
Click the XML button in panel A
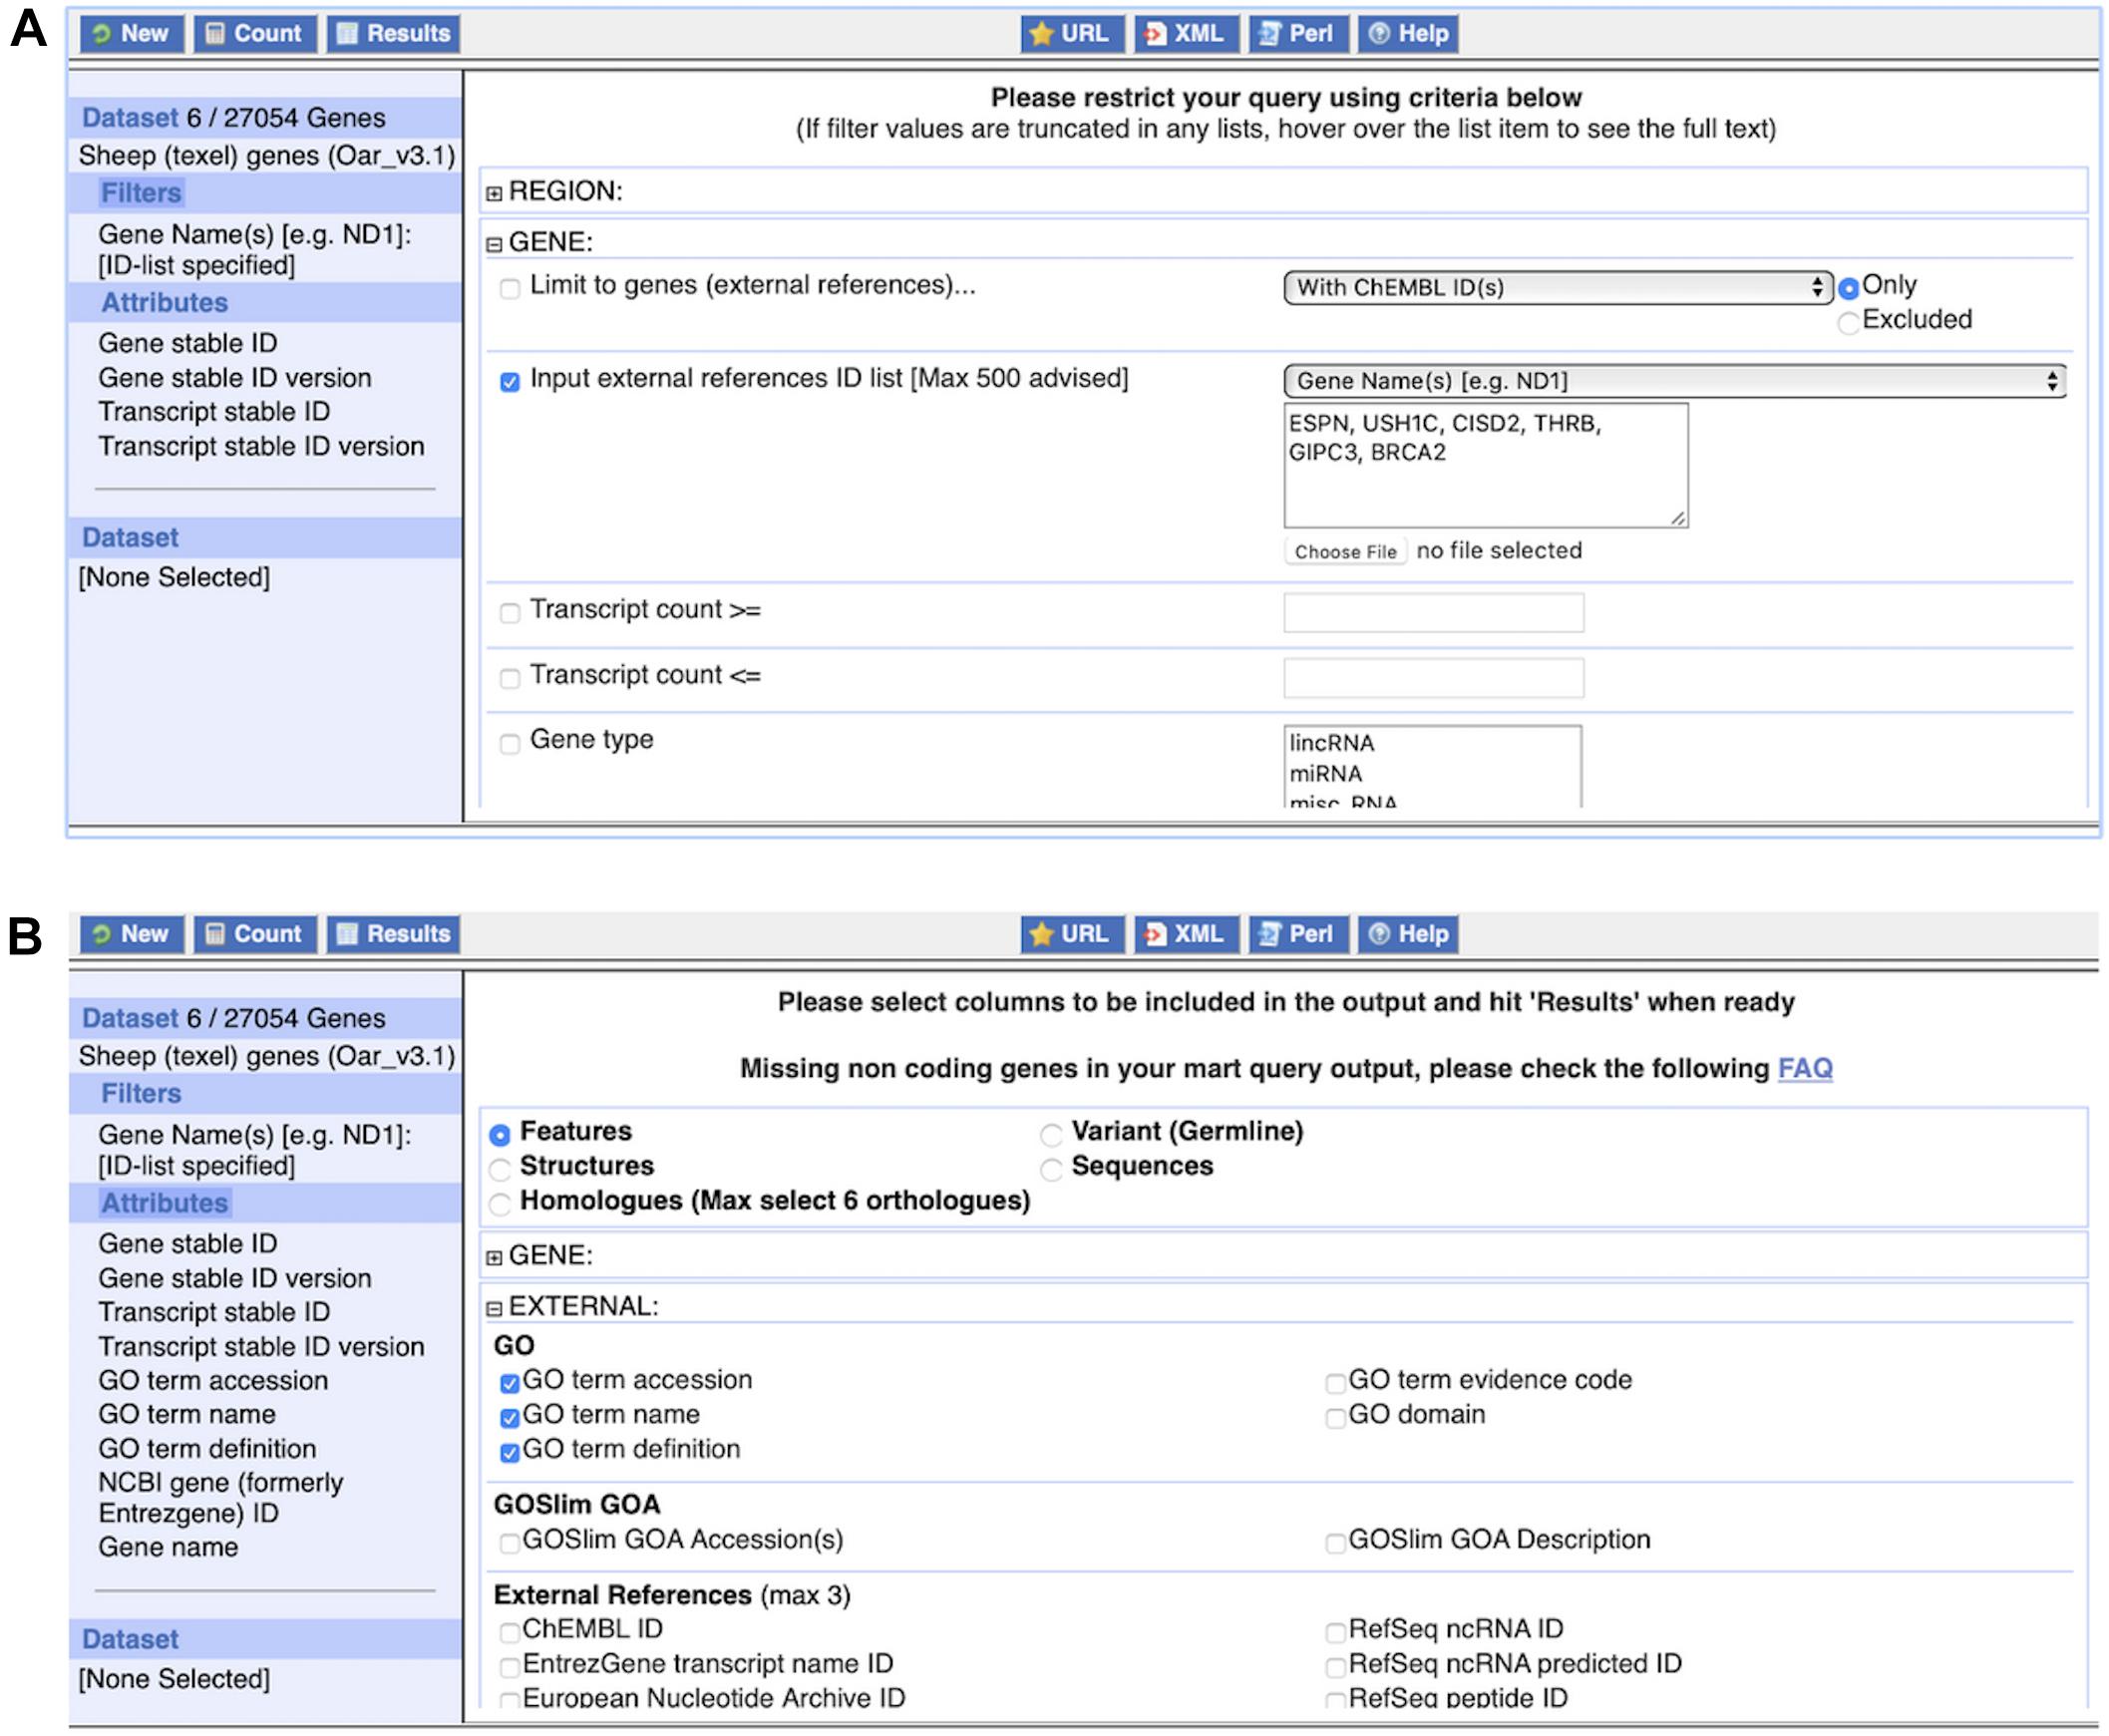tap(1187, 34)
